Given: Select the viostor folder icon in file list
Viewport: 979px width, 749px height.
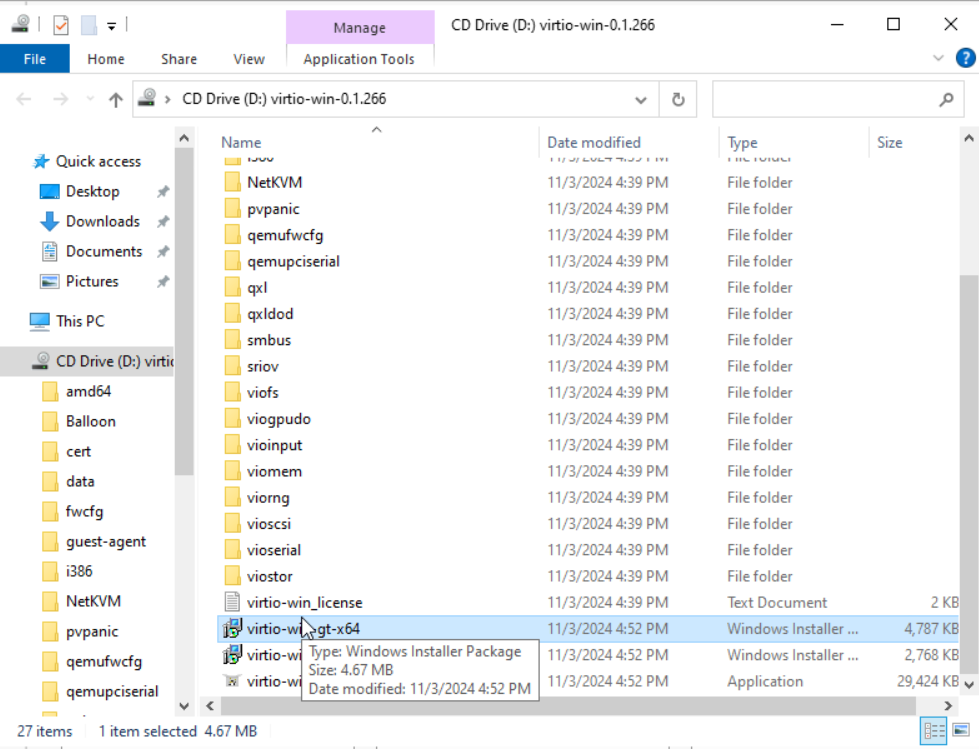Looking at the screenshot, I should coord(232,575).
